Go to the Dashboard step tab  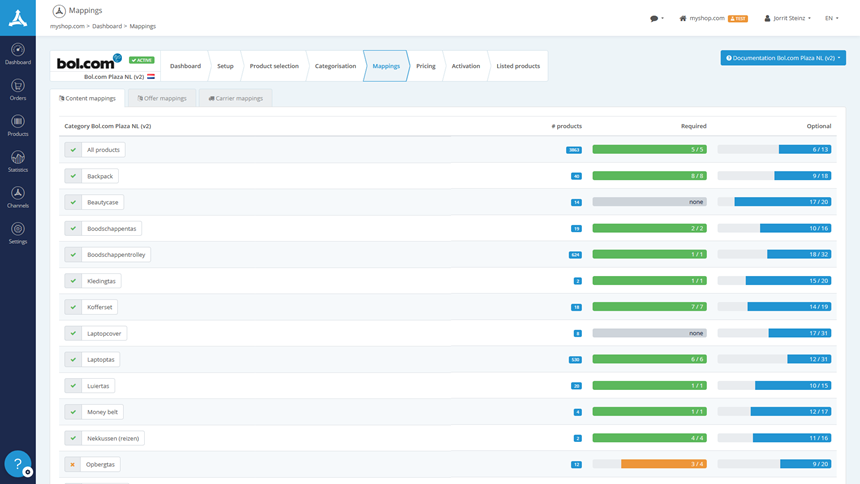click(x=185, y=66)
